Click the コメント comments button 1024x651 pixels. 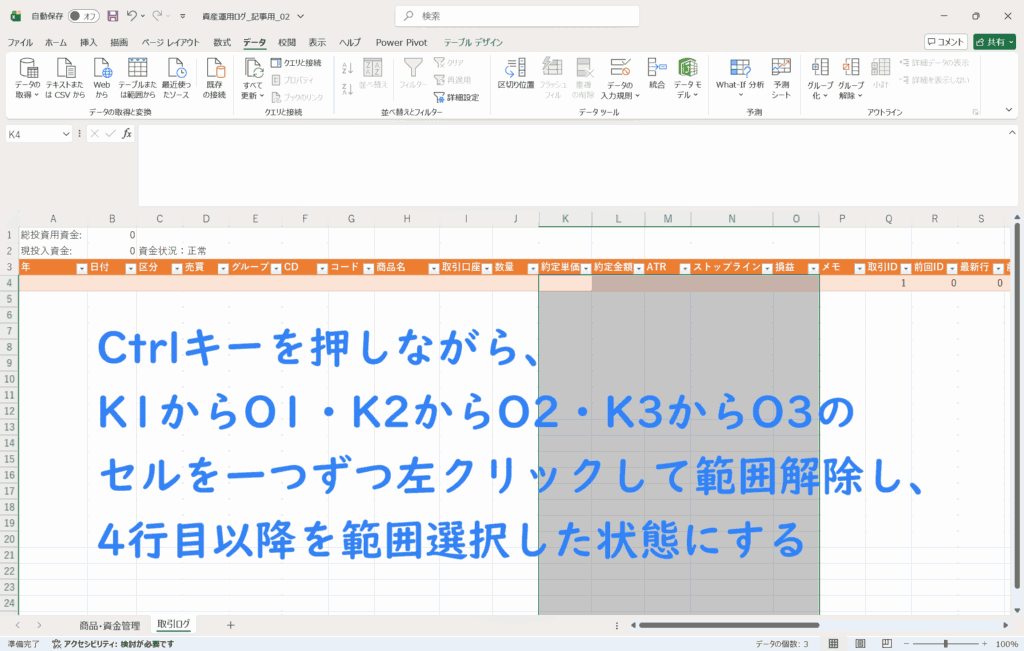(945, 42)
